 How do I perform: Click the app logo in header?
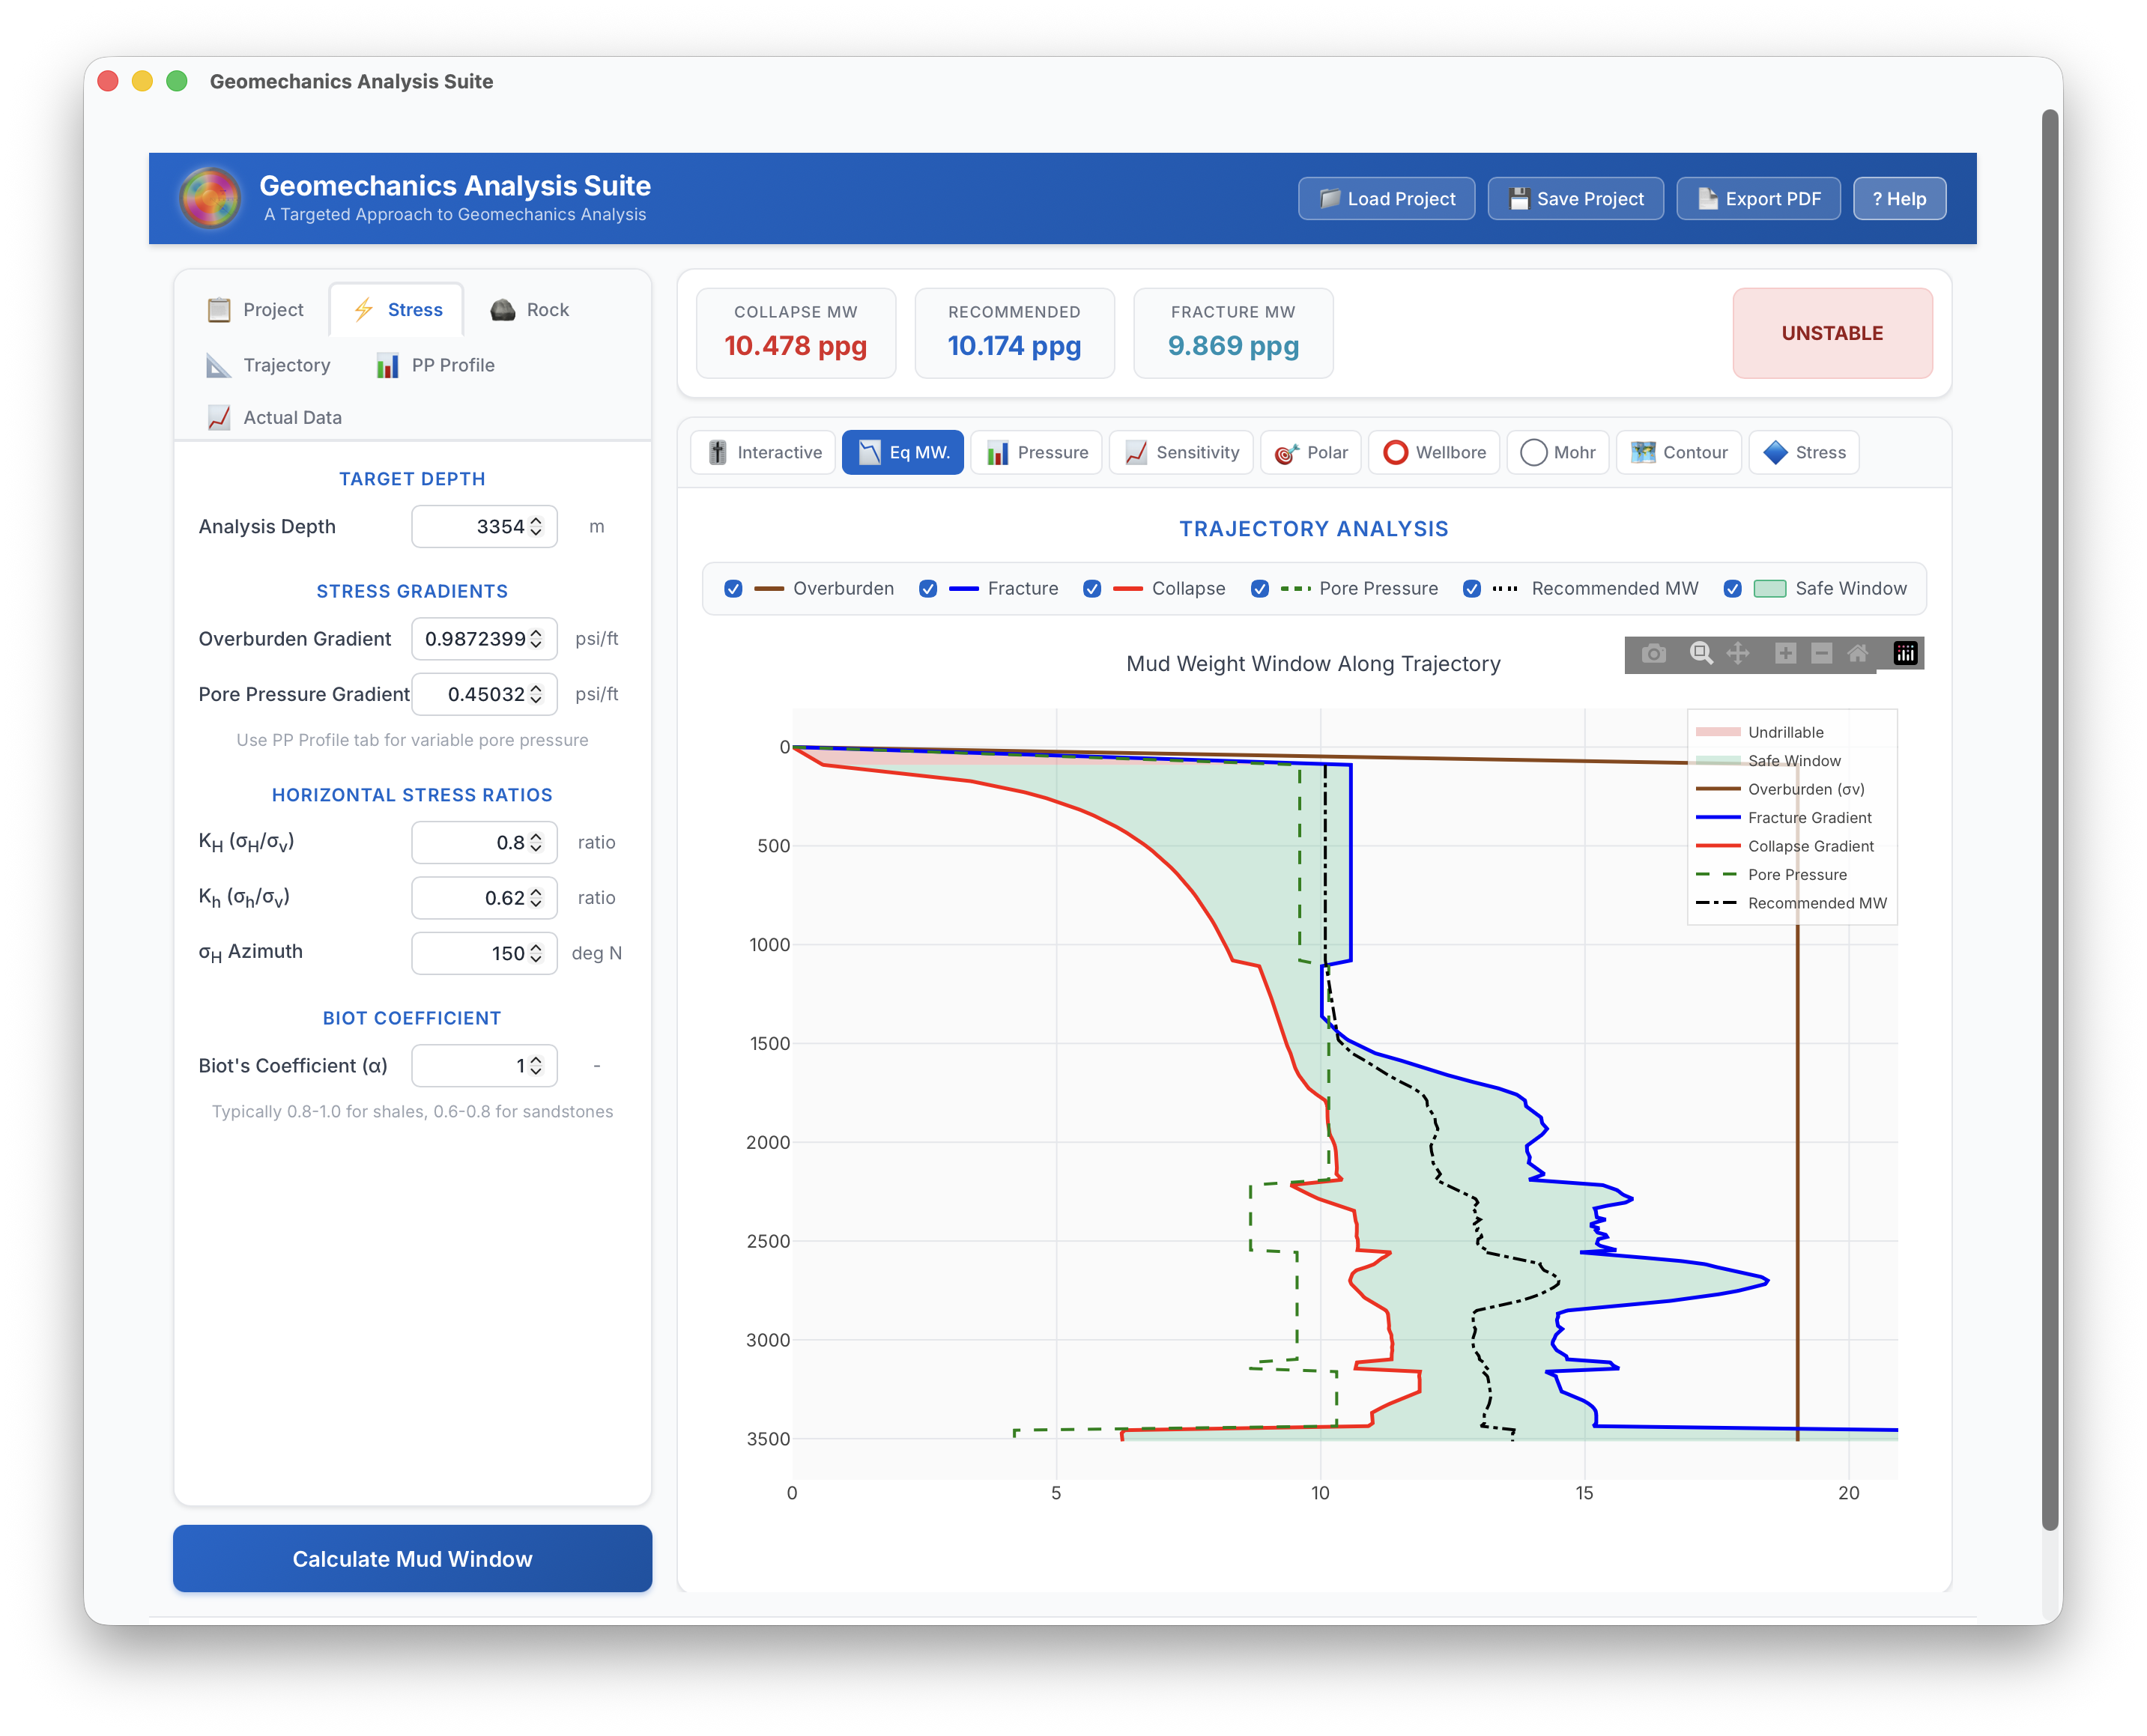tap(210, 198)
